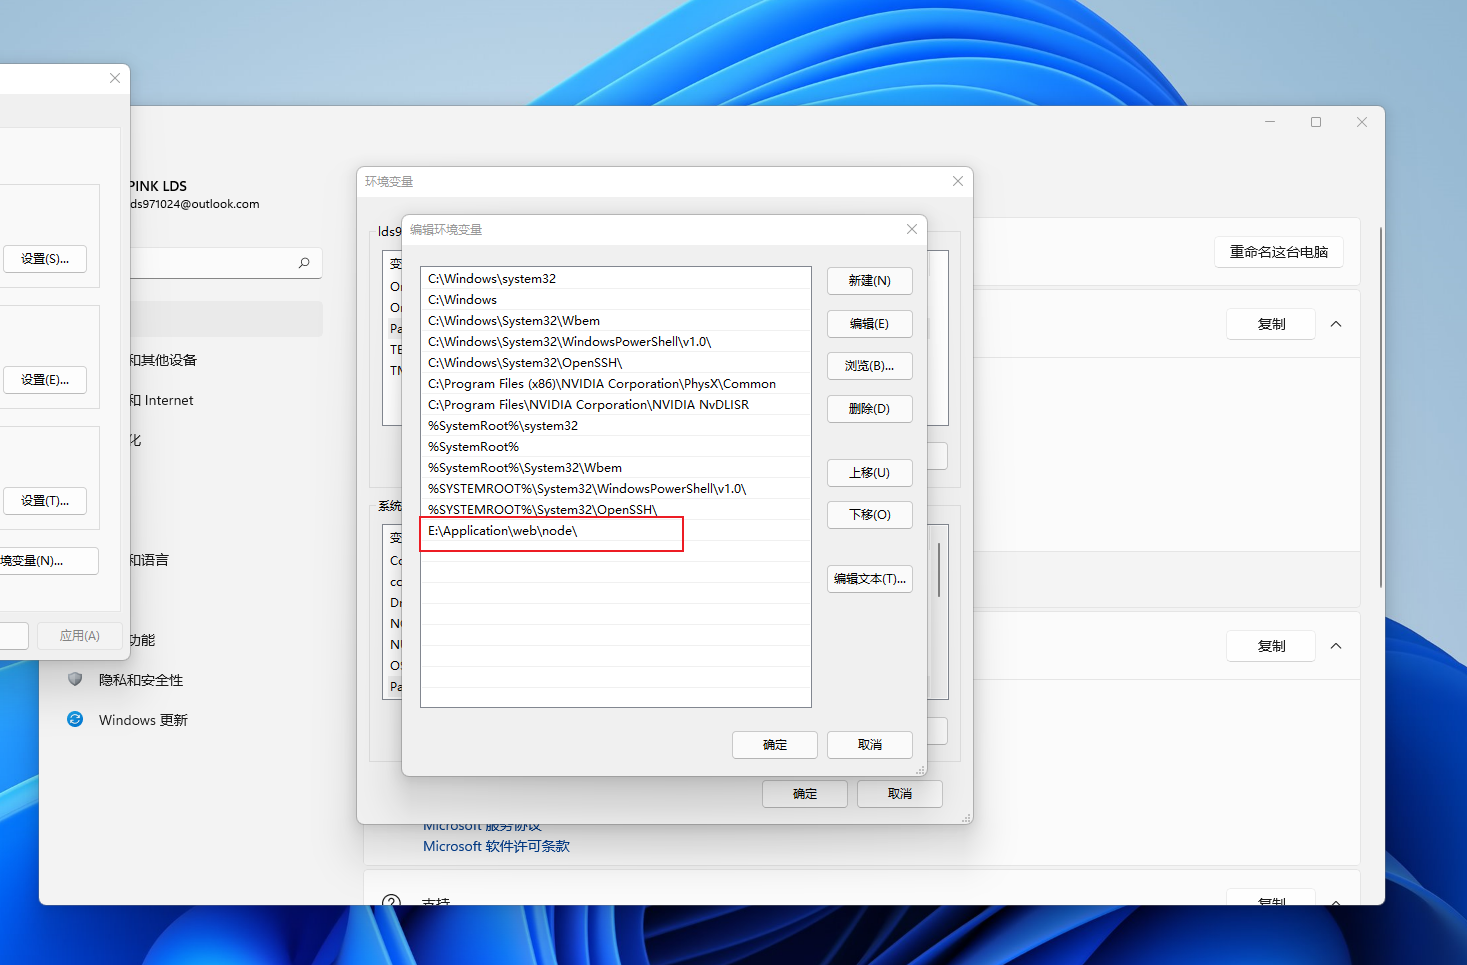Open the 和语言 sidebar entry

pos(149,559)
